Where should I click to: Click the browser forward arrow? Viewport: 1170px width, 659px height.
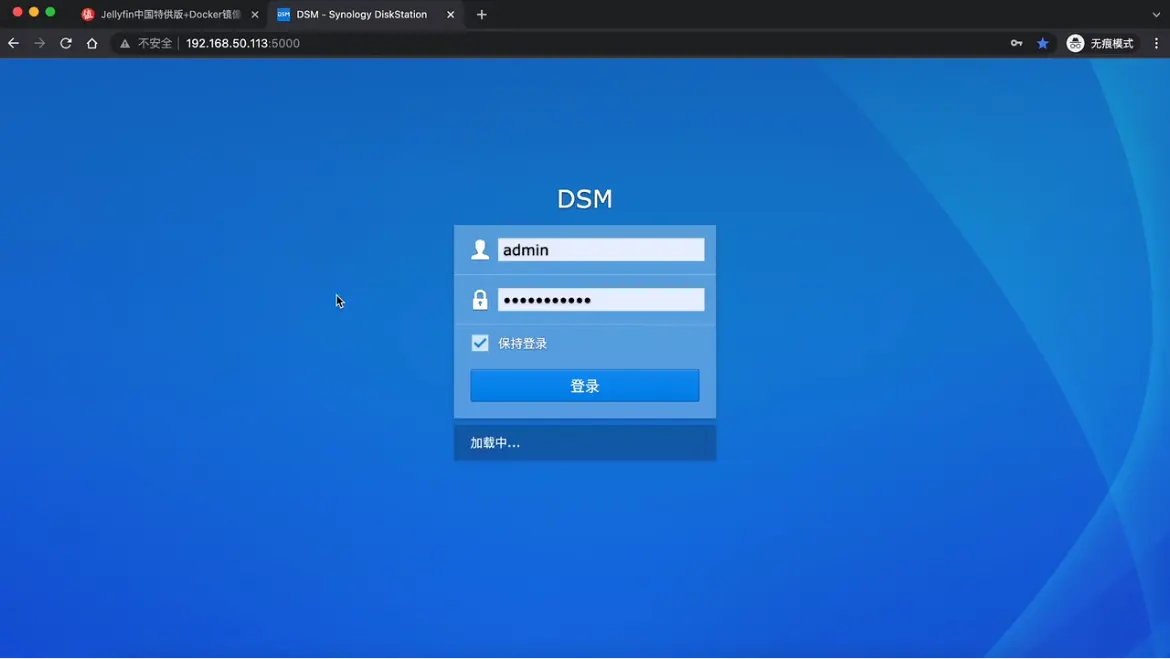tap(40, 43)
